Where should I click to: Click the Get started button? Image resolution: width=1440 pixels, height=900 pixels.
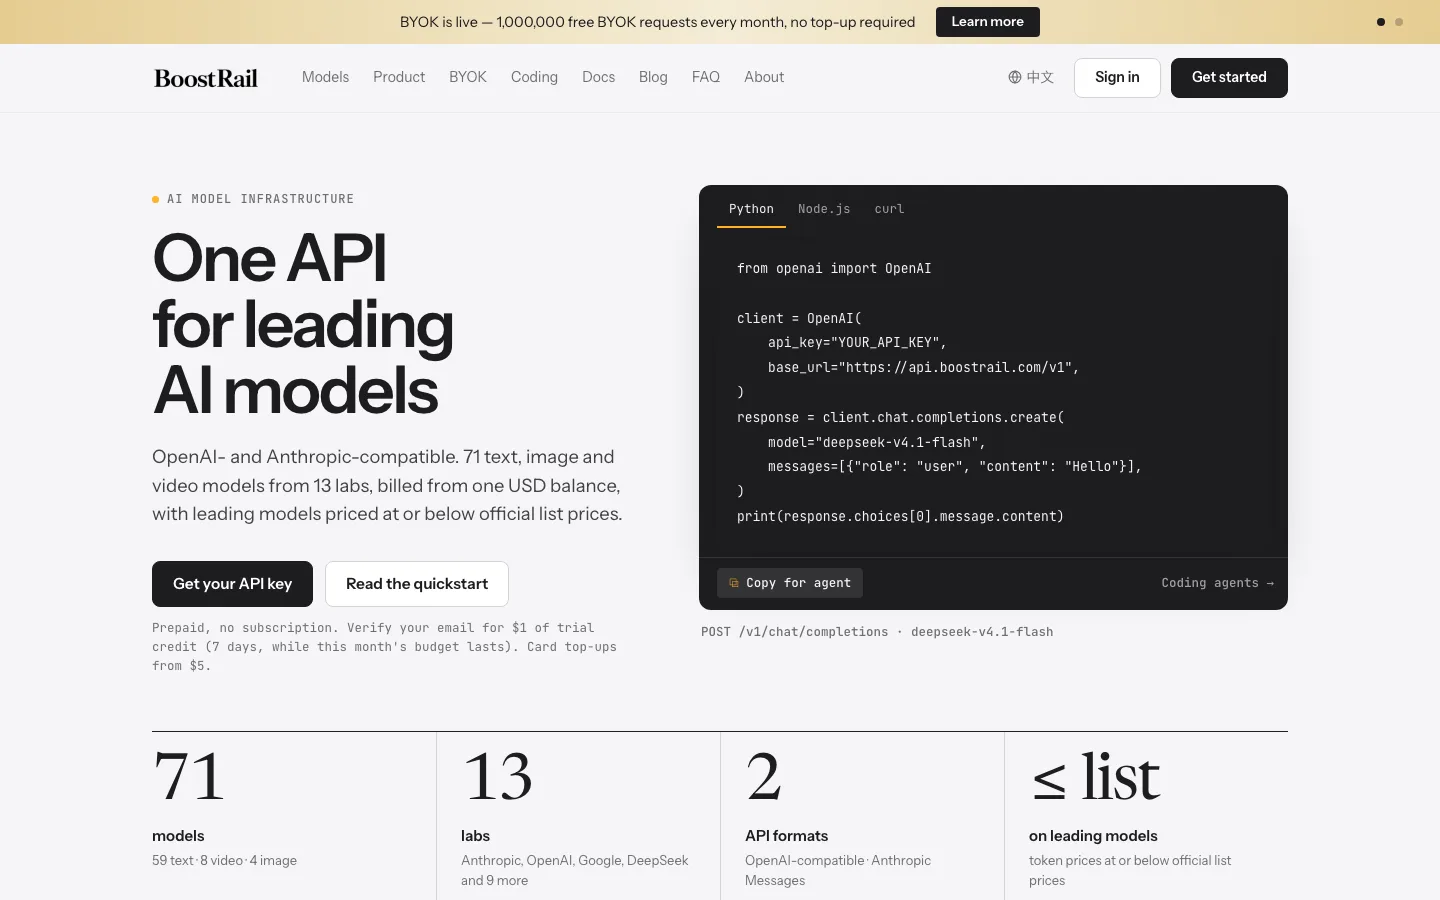[x=1229, y=78]
